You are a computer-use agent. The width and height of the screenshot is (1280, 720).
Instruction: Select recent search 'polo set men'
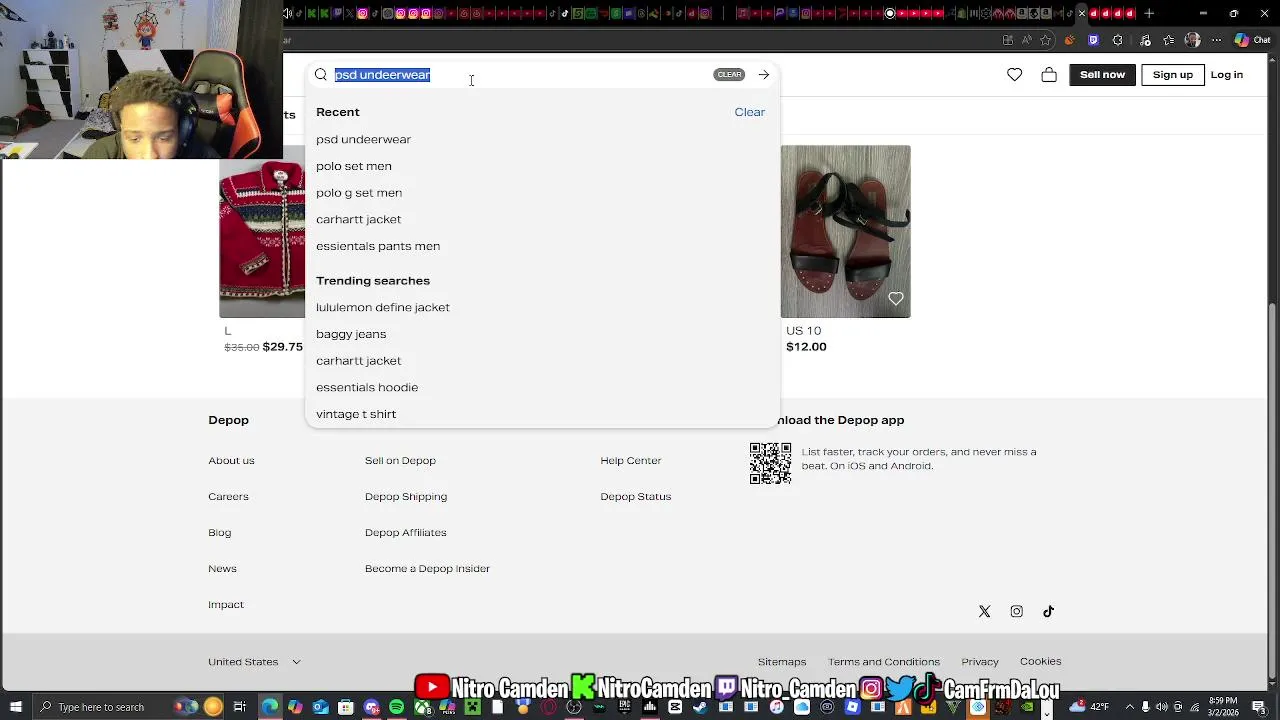coord(354,166)
